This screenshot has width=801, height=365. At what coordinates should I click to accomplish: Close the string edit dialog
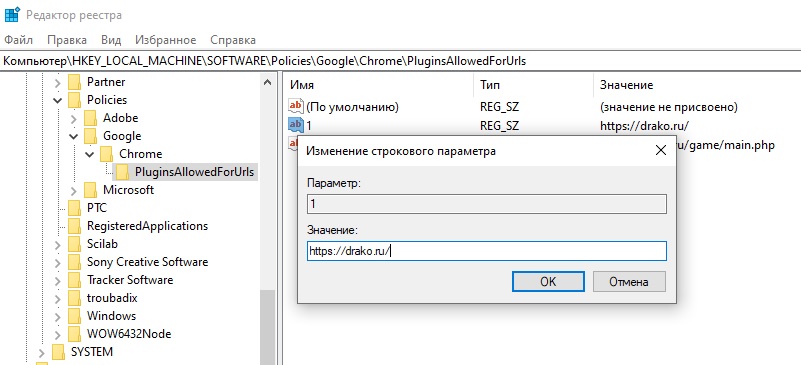[661, 150]
